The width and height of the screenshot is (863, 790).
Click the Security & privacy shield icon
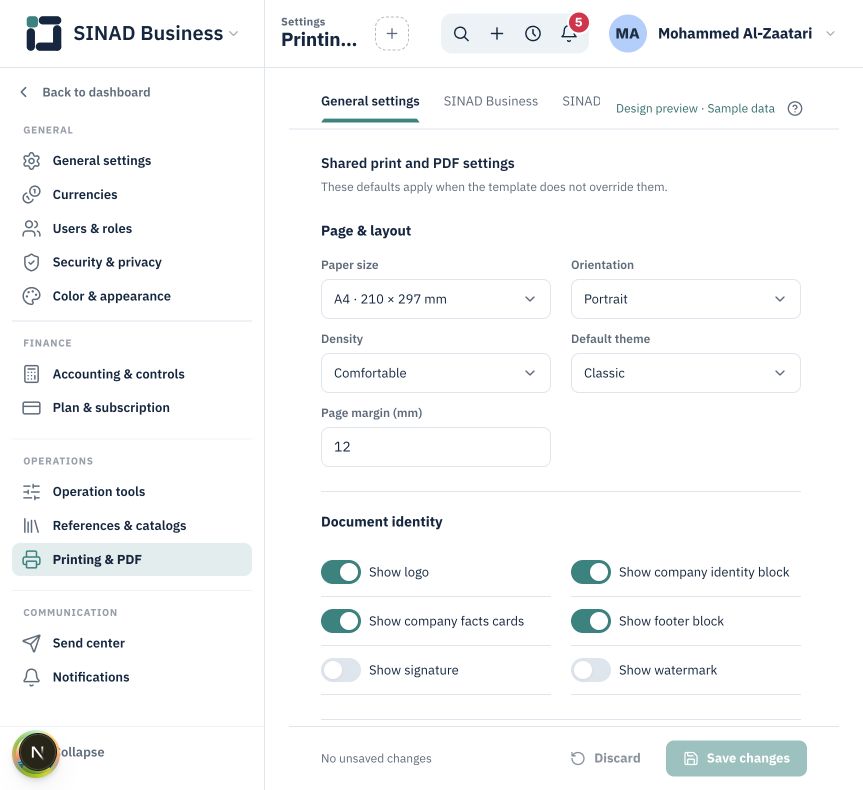click(31, 263)
